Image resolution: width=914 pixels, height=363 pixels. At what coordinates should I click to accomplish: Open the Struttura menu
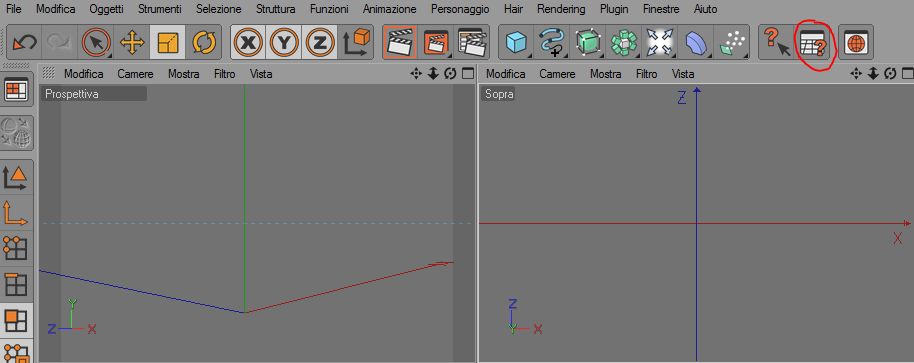275,9
